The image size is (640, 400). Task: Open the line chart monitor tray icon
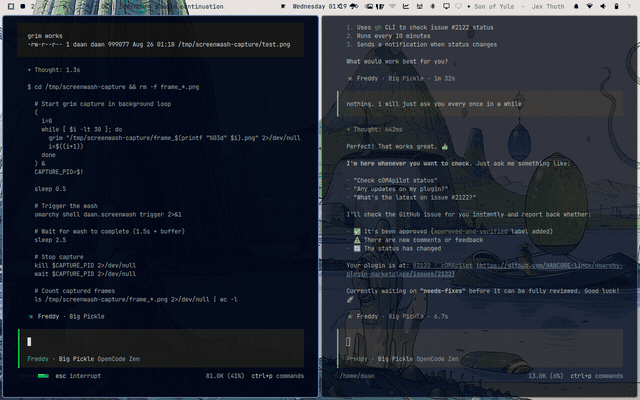coord(406,6)
